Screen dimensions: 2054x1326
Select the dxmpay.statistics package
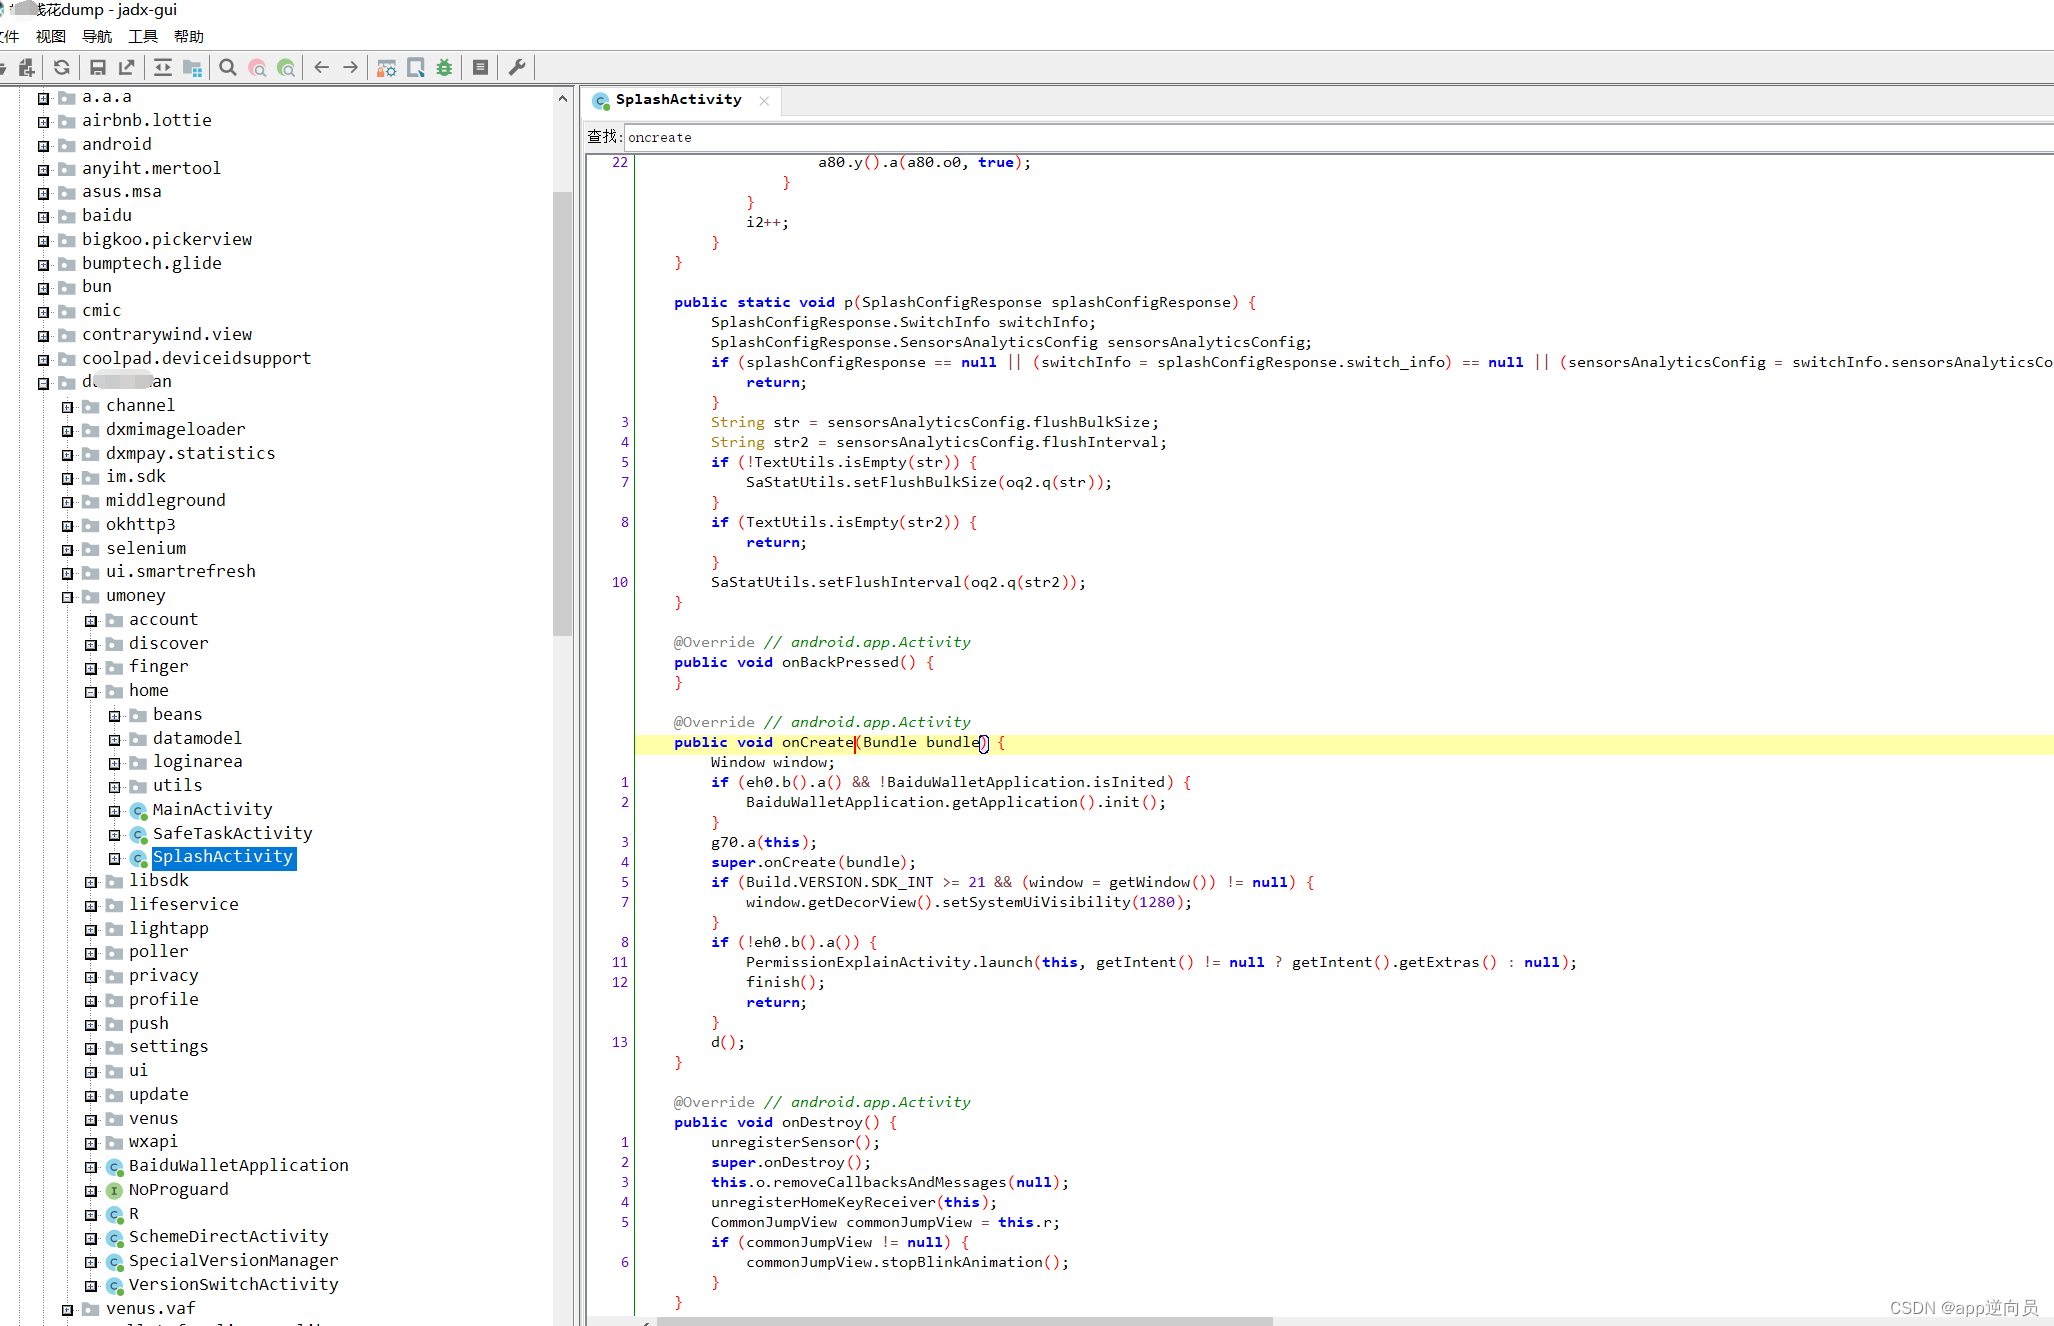[190, 453]
